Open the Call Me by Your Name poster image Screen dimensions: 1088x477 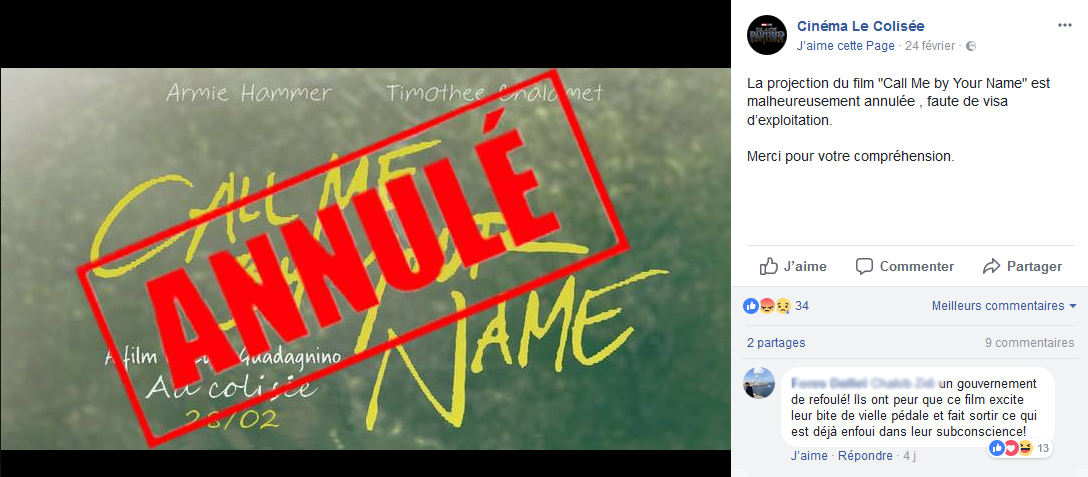coord(365,258)
